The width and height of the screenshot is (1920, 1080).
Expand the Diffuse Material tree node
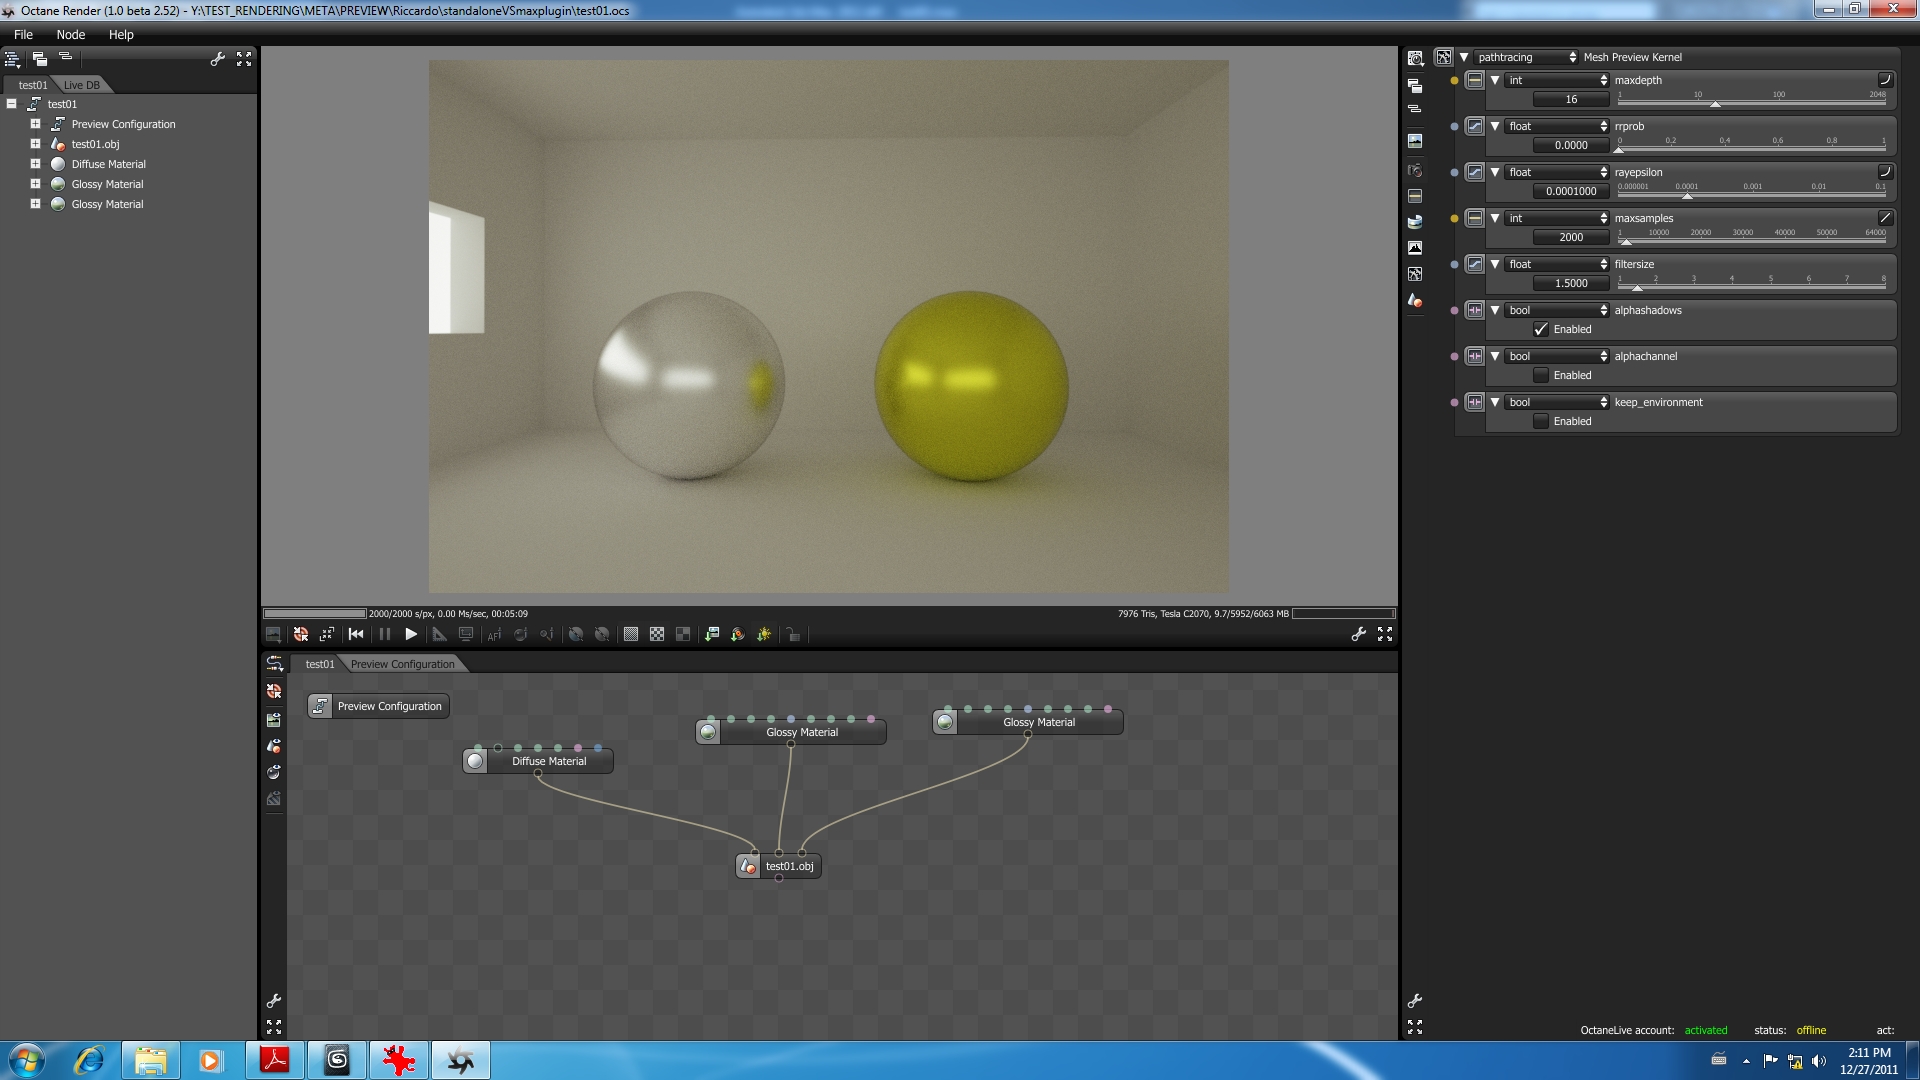pos(35,164)
